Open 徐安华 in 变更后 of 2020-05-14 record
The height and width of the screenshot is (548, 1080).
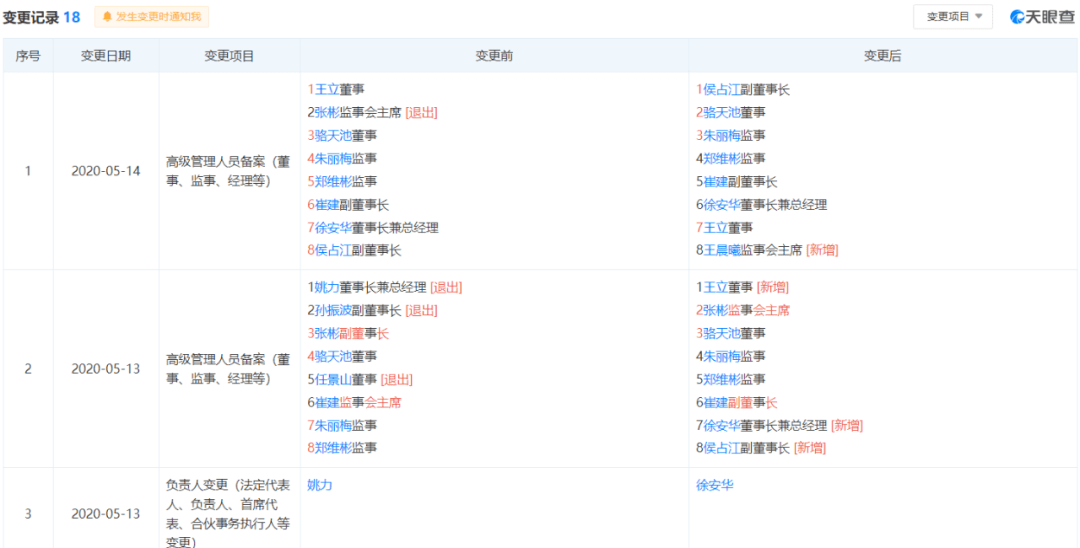pyautogui.click(x=722, y=204)
